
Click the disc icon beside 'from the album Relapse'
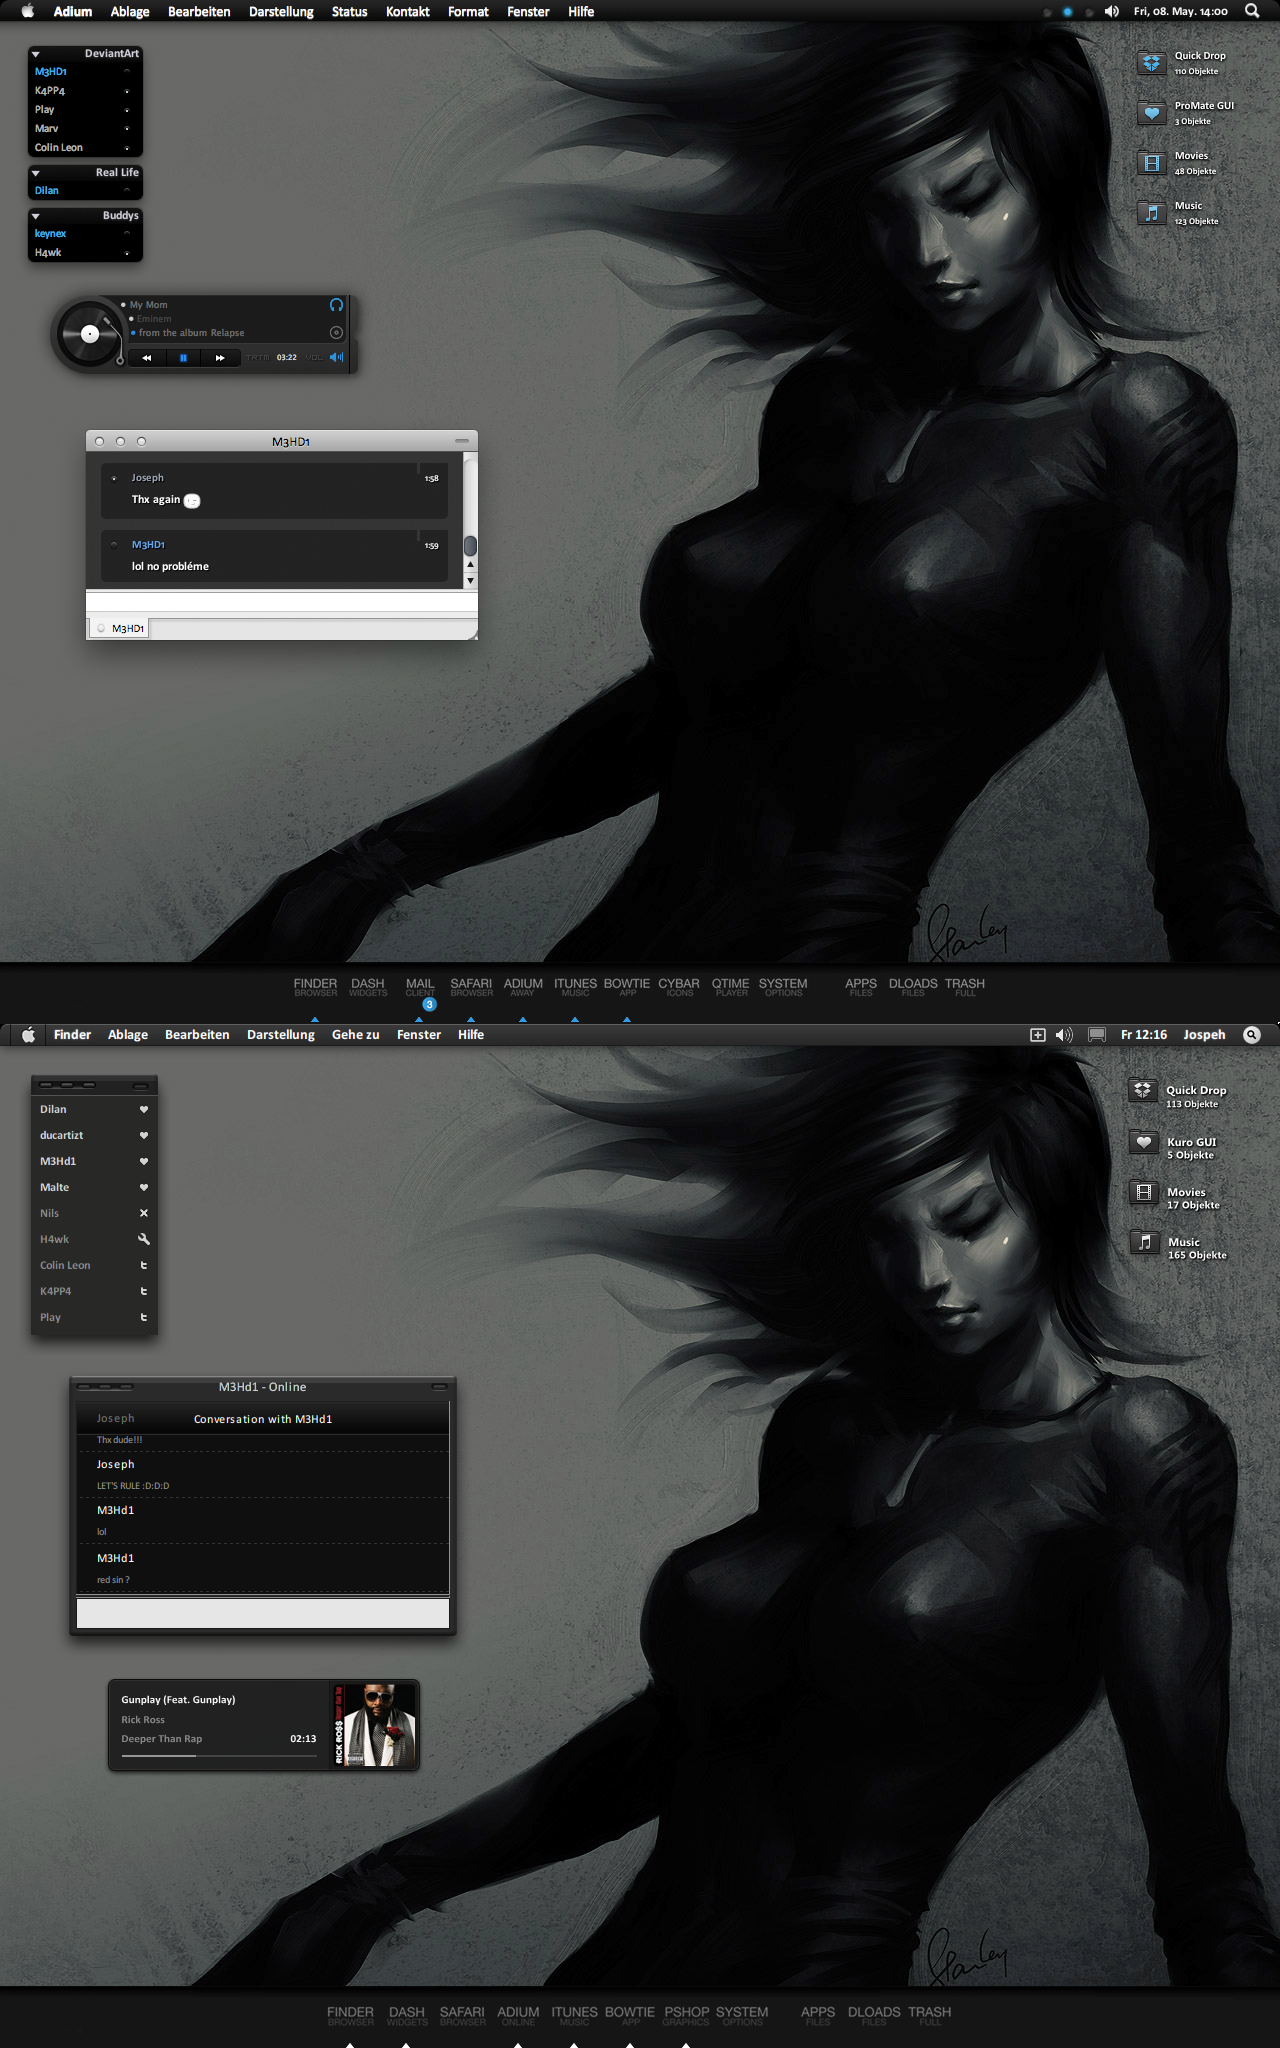336,332
